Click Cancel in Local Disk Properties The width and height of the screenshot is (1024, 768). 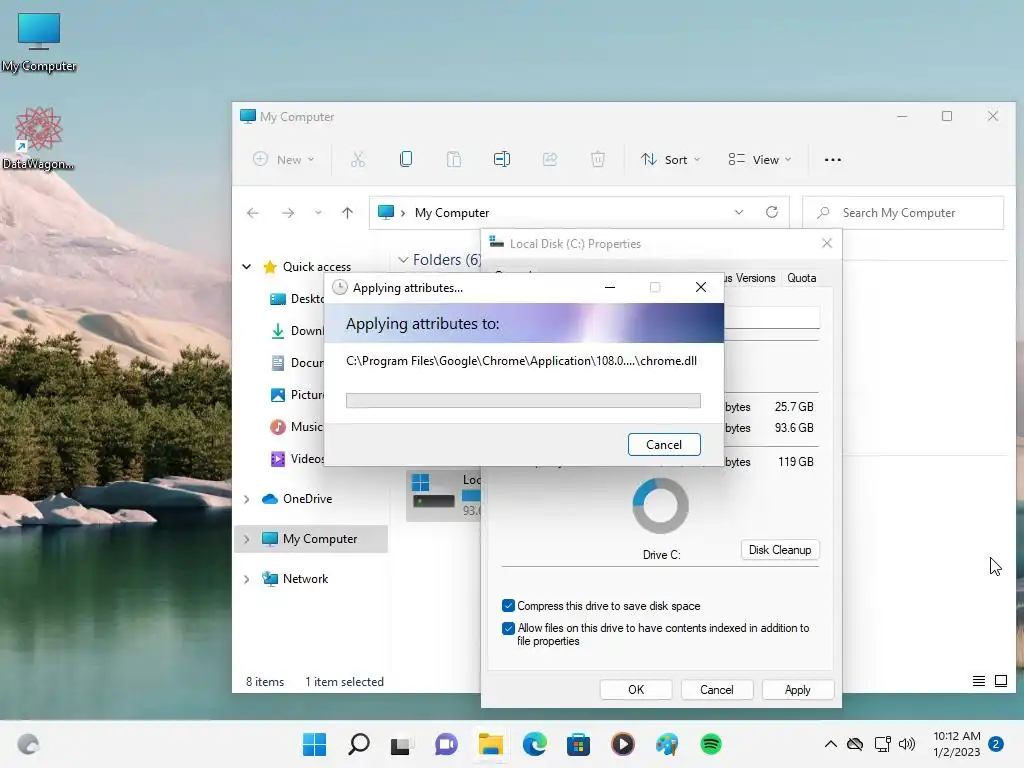(716, 690)
